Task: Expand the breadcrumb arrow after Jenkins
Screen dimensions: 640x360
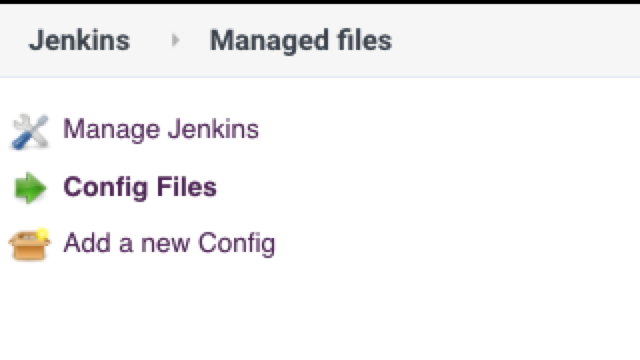Action: (x=176, y=40)
